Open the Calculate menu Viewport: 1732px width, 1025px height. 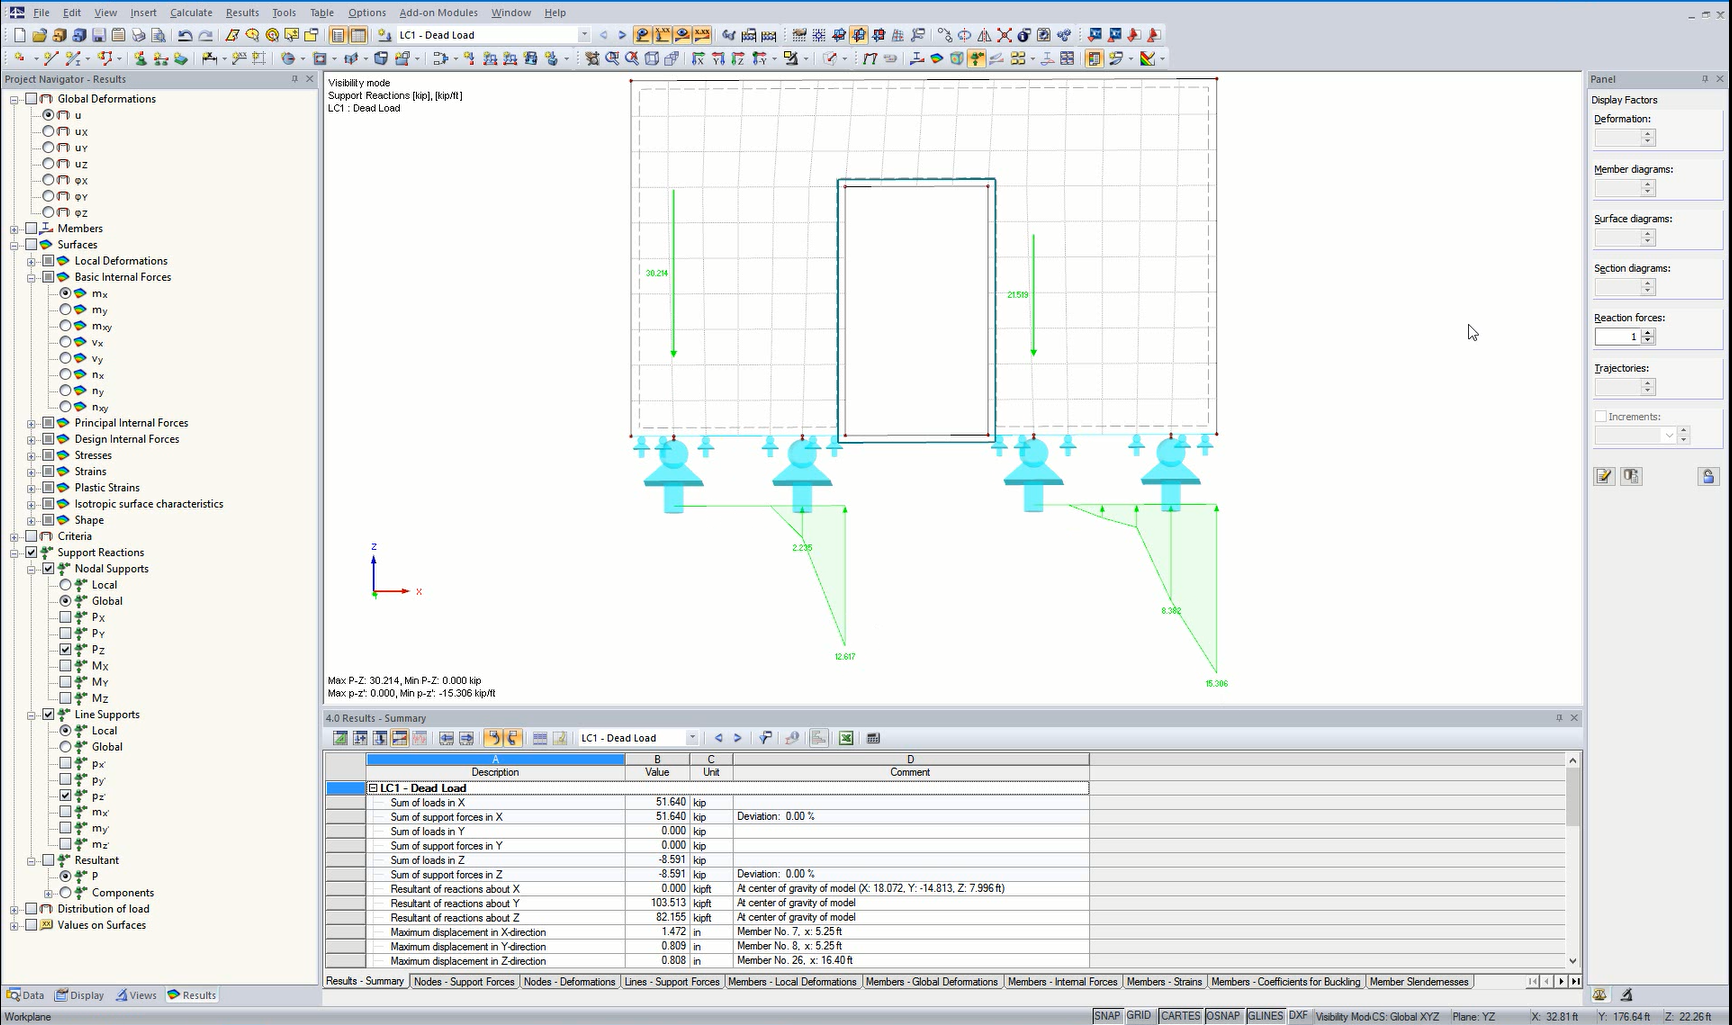(x=191, y=13)
